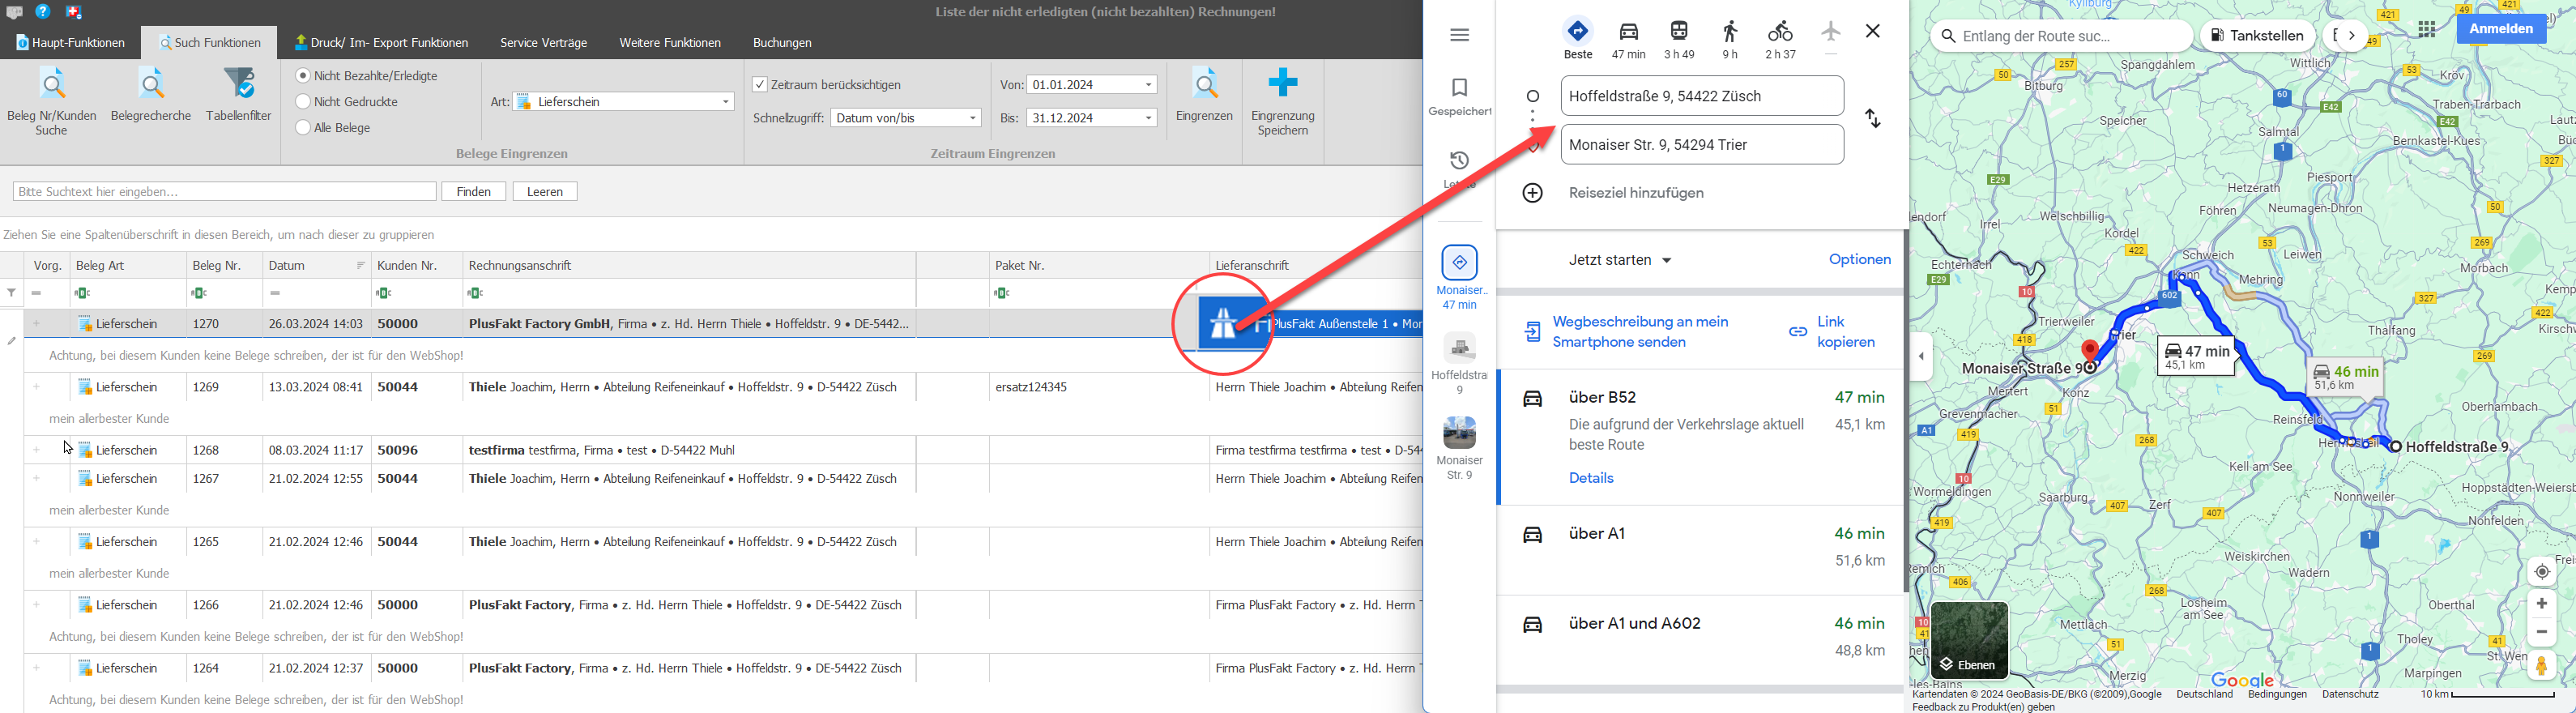Image resolution: width=2576 pixels, height=713 pixels.
Task: Click the search text input field
Action: [x=225, y=191]
